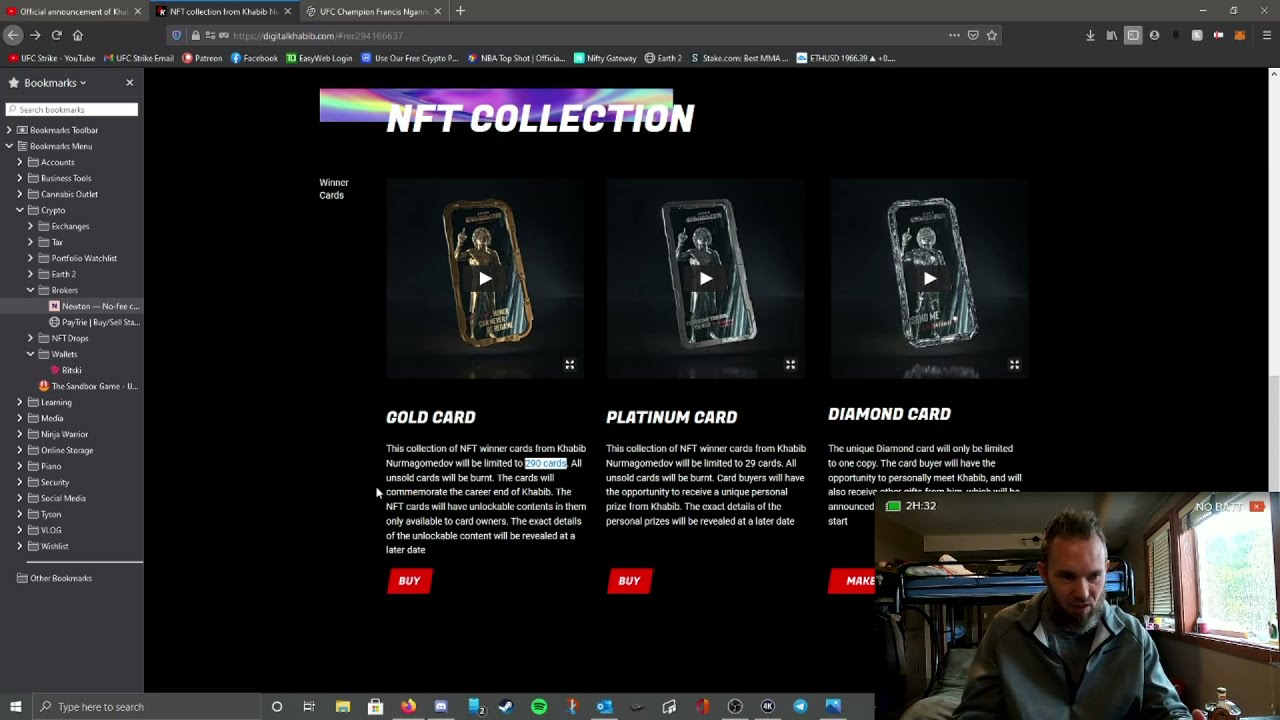Viewport: 1280px width, 720px height.
Task: Open The Sandbox Game bookmark
Action: [88, 386]
